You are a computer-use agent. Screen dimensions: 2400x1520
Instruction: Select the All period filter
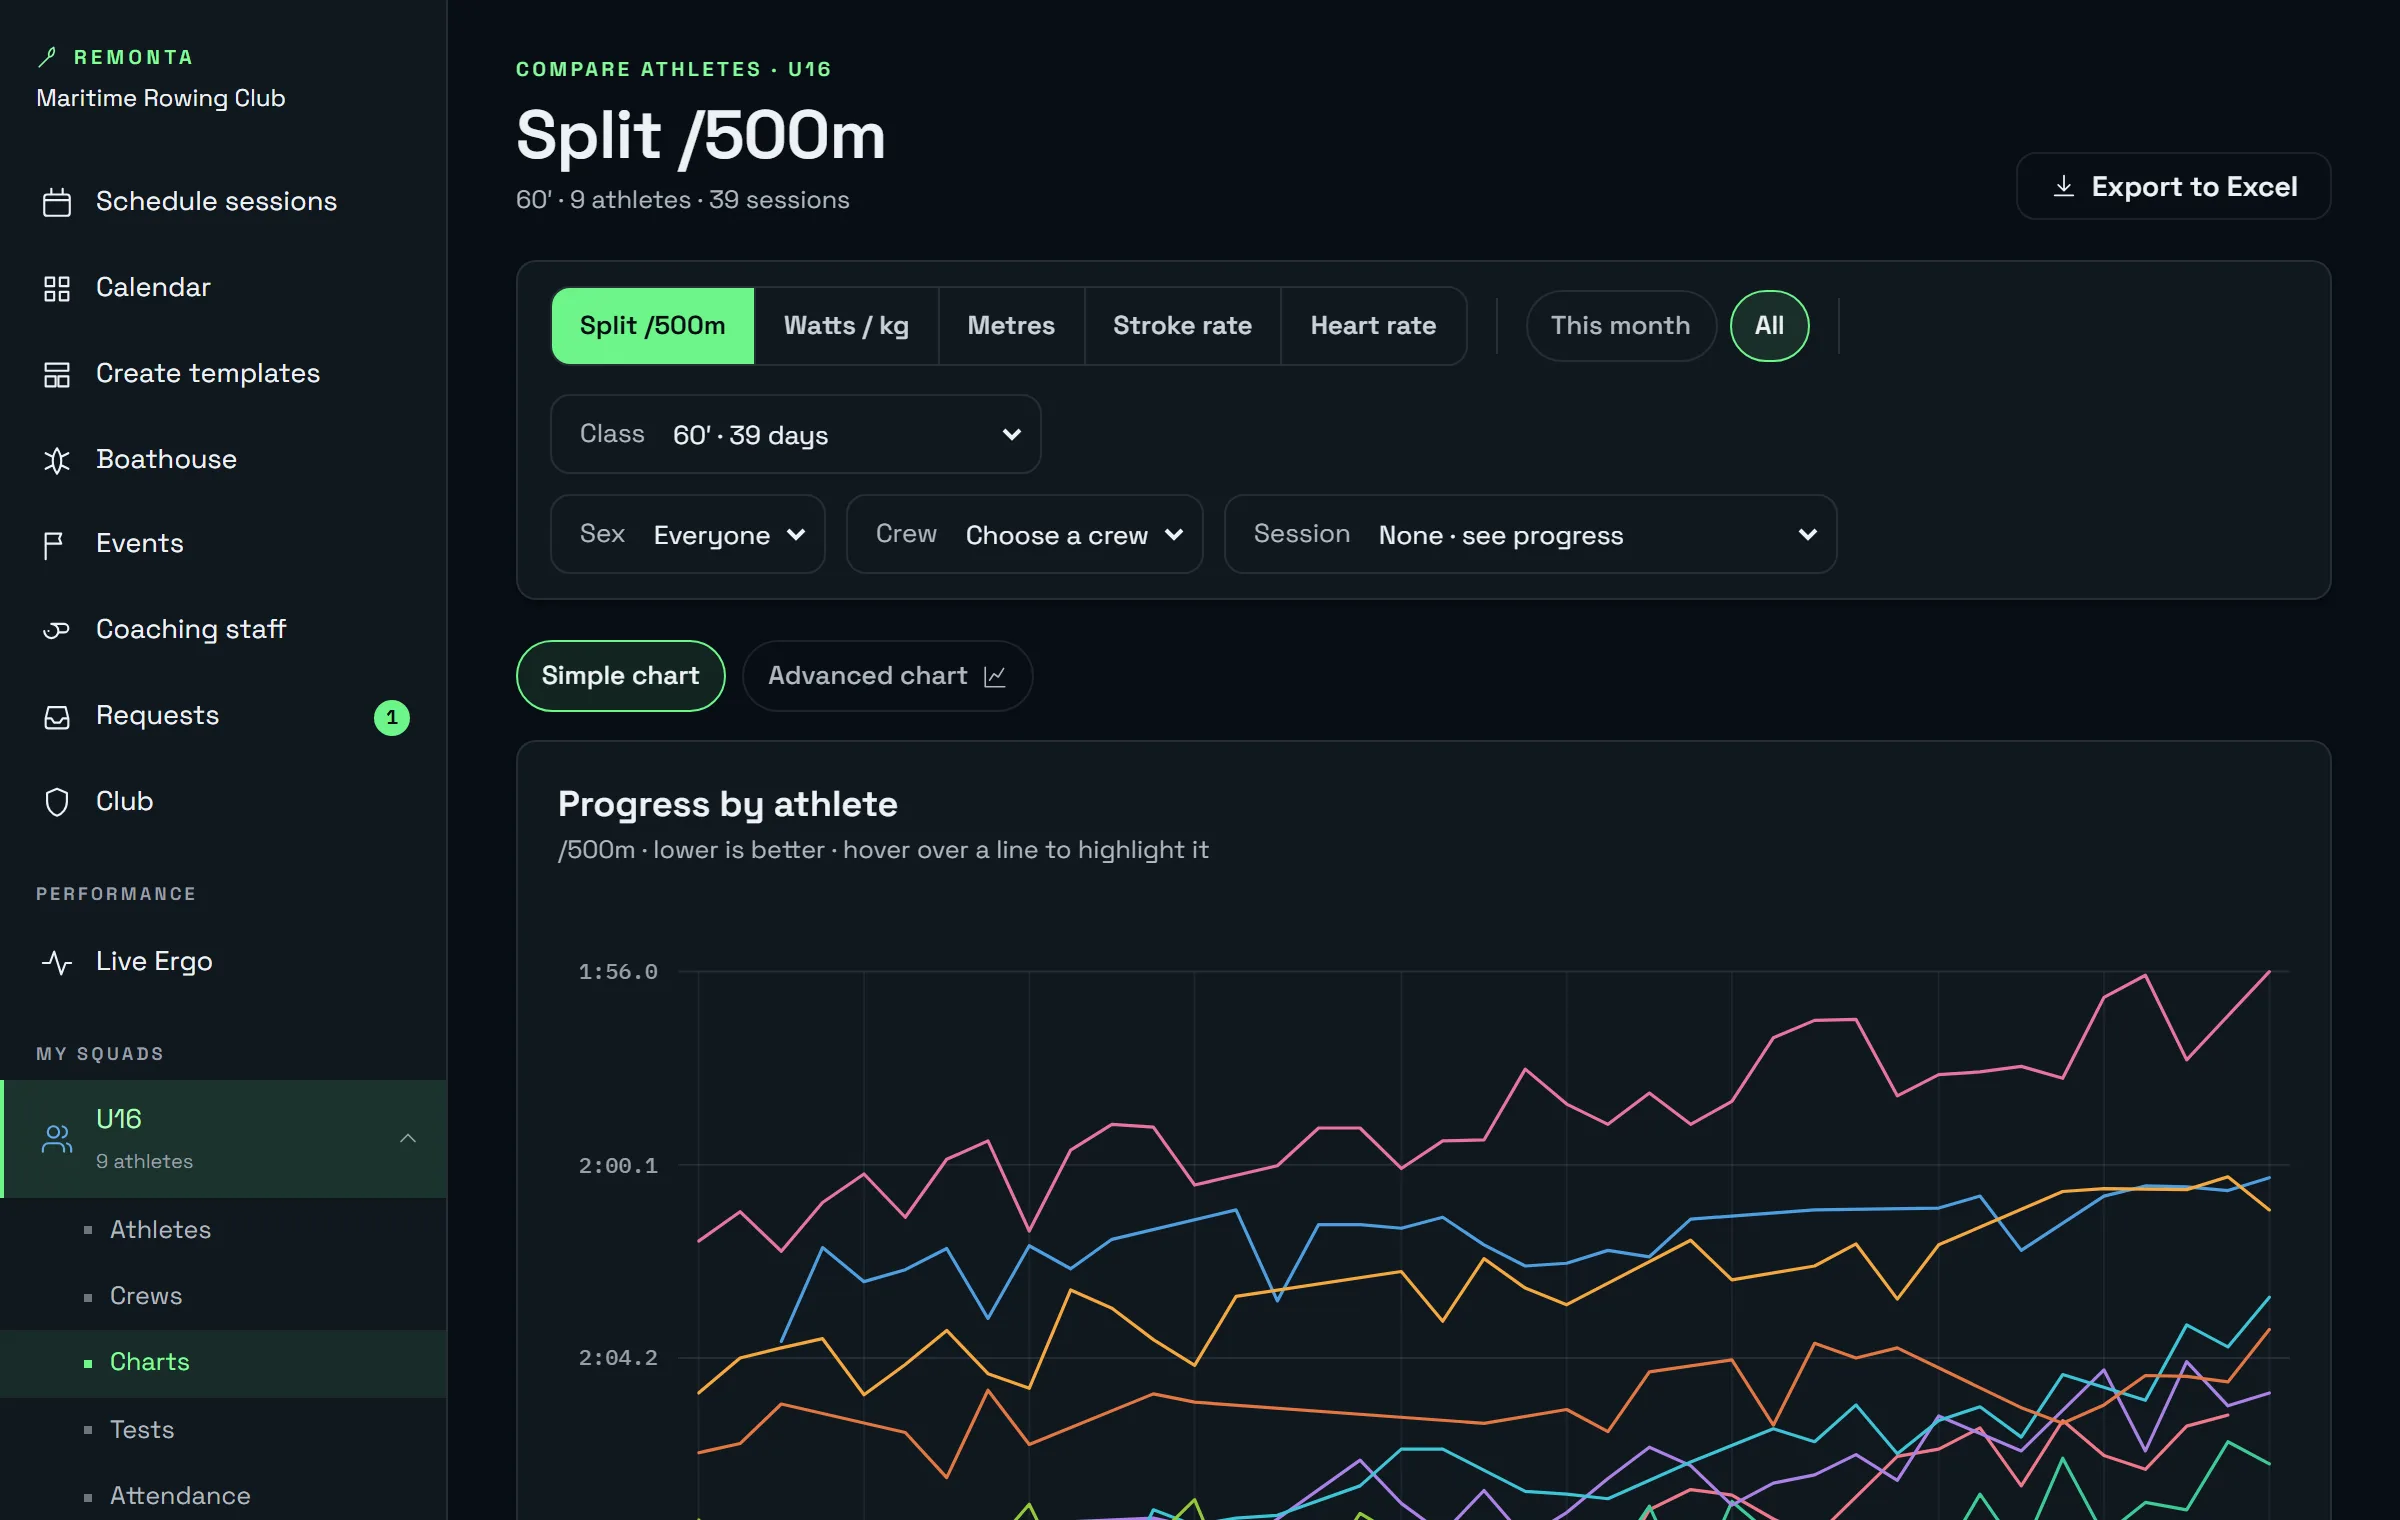[x=1769, y=325]
